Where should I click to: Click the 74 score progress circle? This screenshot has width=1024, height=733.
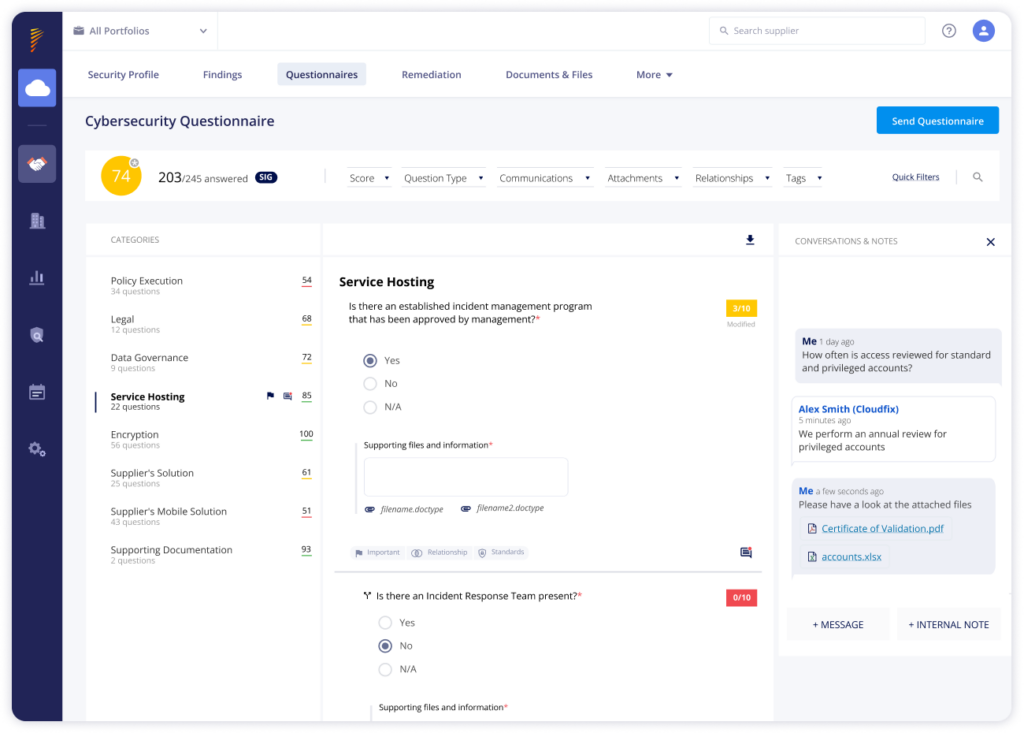(120, 175)
